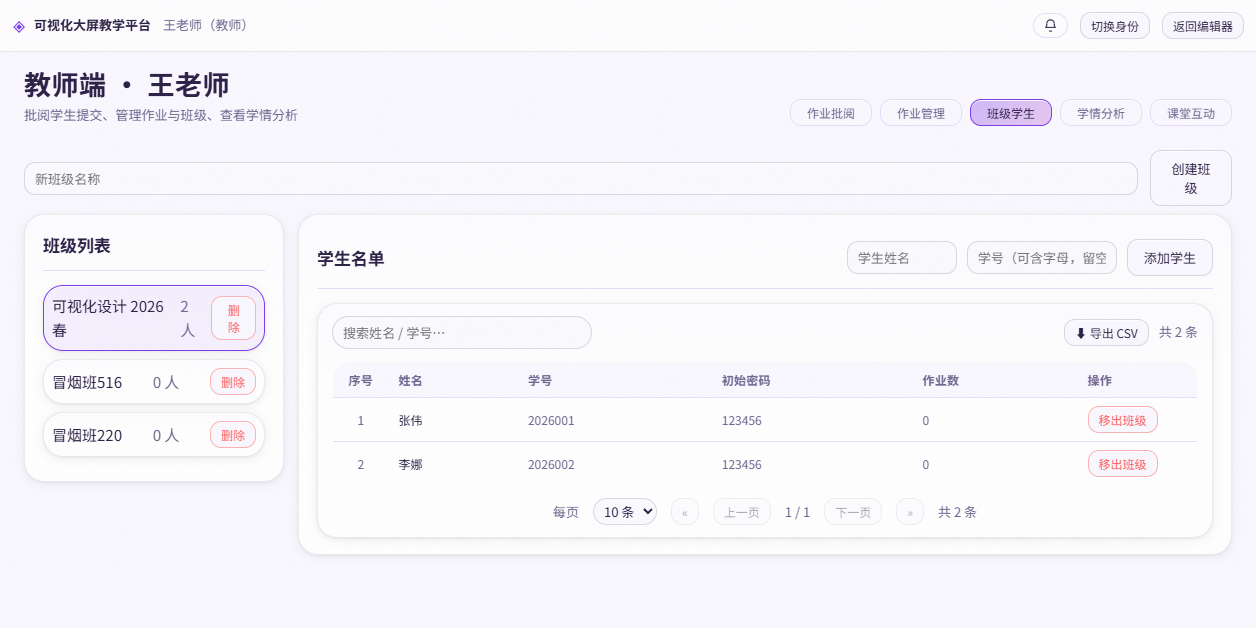Export the roster with 导出 CSV
The width and height of the screenshot is (1256, 628).
(1106, 333)
